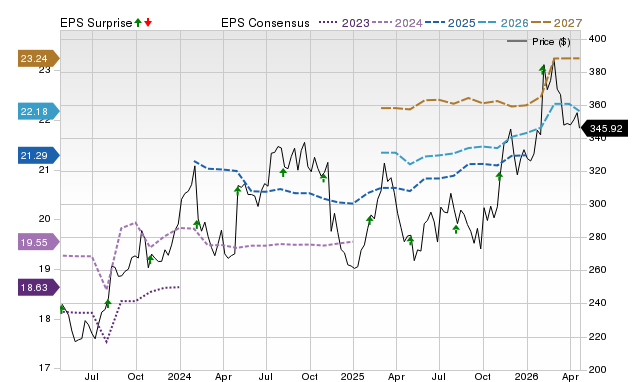
Task: Click the surprise arrow at chart's left edge
Action: (x=62, y=309)
